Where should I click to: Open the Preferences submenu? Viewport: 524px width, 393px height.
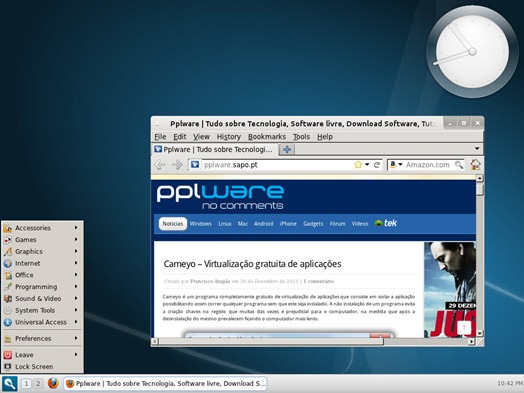click(x=42, y=339)
